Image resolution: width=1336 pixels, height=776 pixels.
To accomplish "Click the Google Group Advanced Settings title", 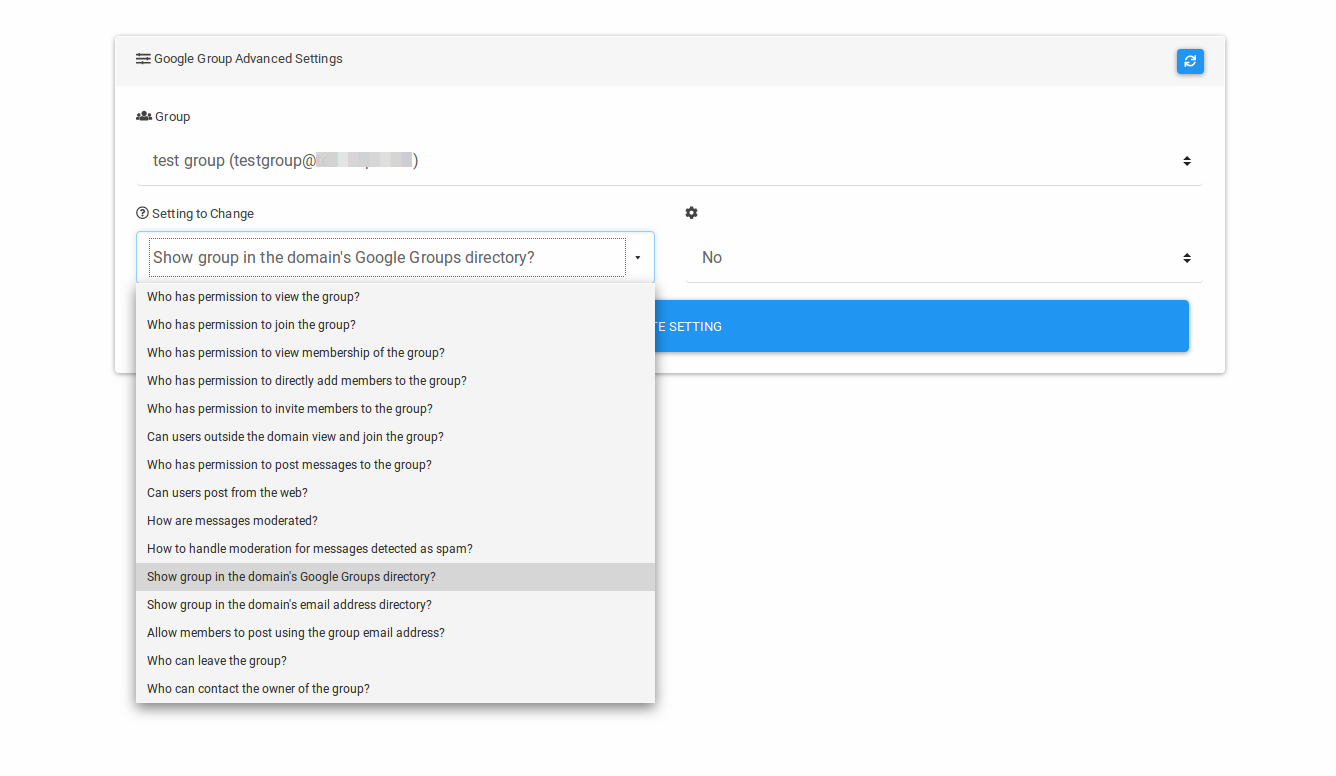I will [x=248, y=59].
